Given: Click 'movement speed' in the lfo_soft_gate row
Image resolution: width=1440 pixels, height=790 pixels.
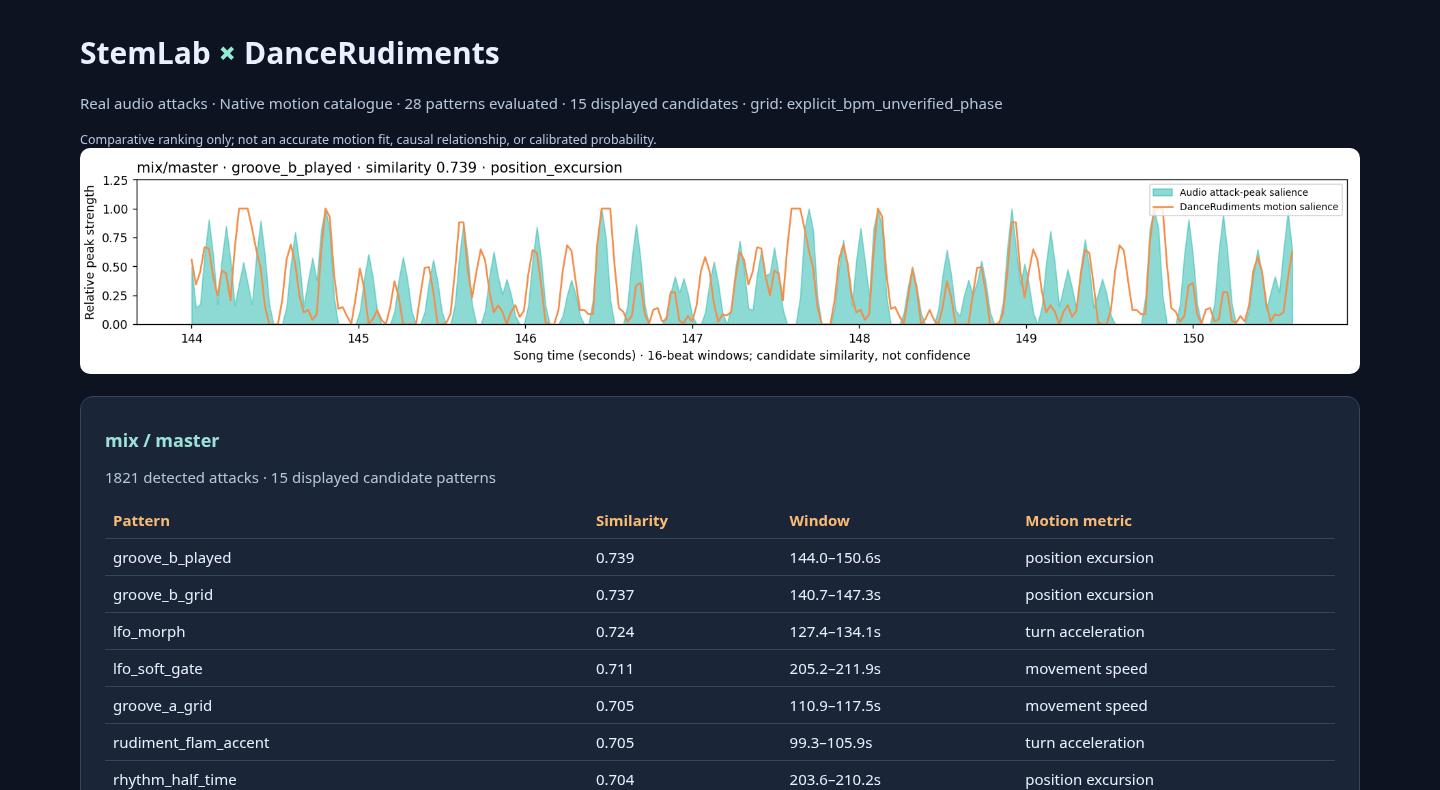Looking at the screenshot, I should click(1086, 669).
